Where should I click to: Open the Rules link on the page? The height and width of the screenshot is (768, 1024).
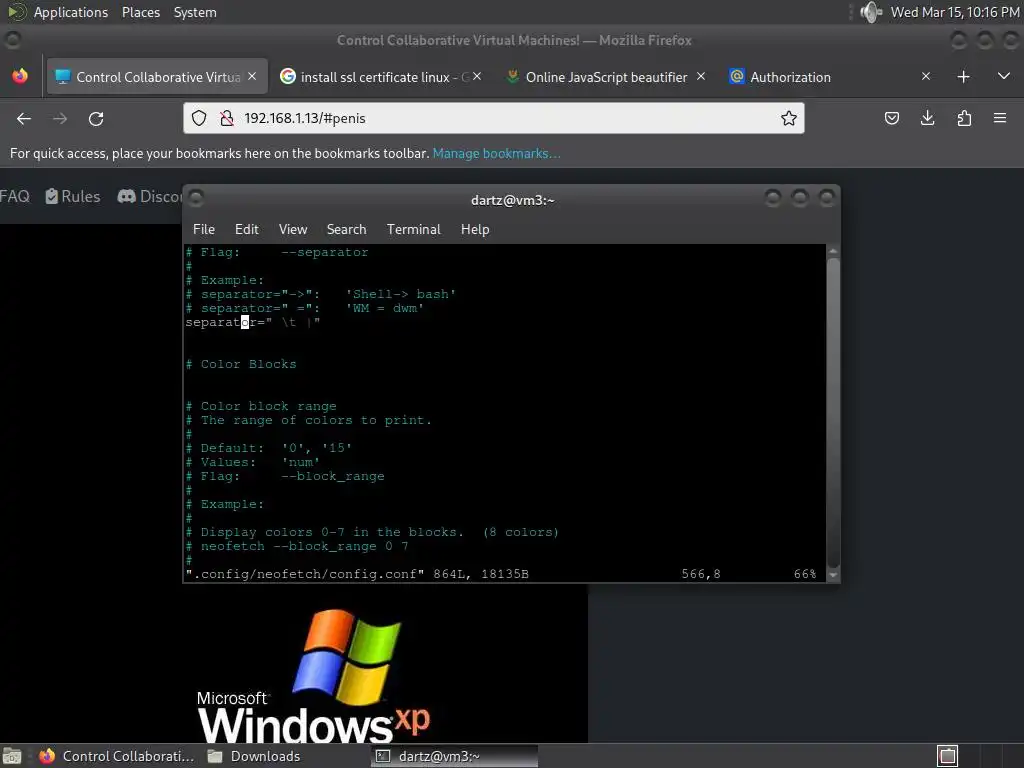pos(72,197)
